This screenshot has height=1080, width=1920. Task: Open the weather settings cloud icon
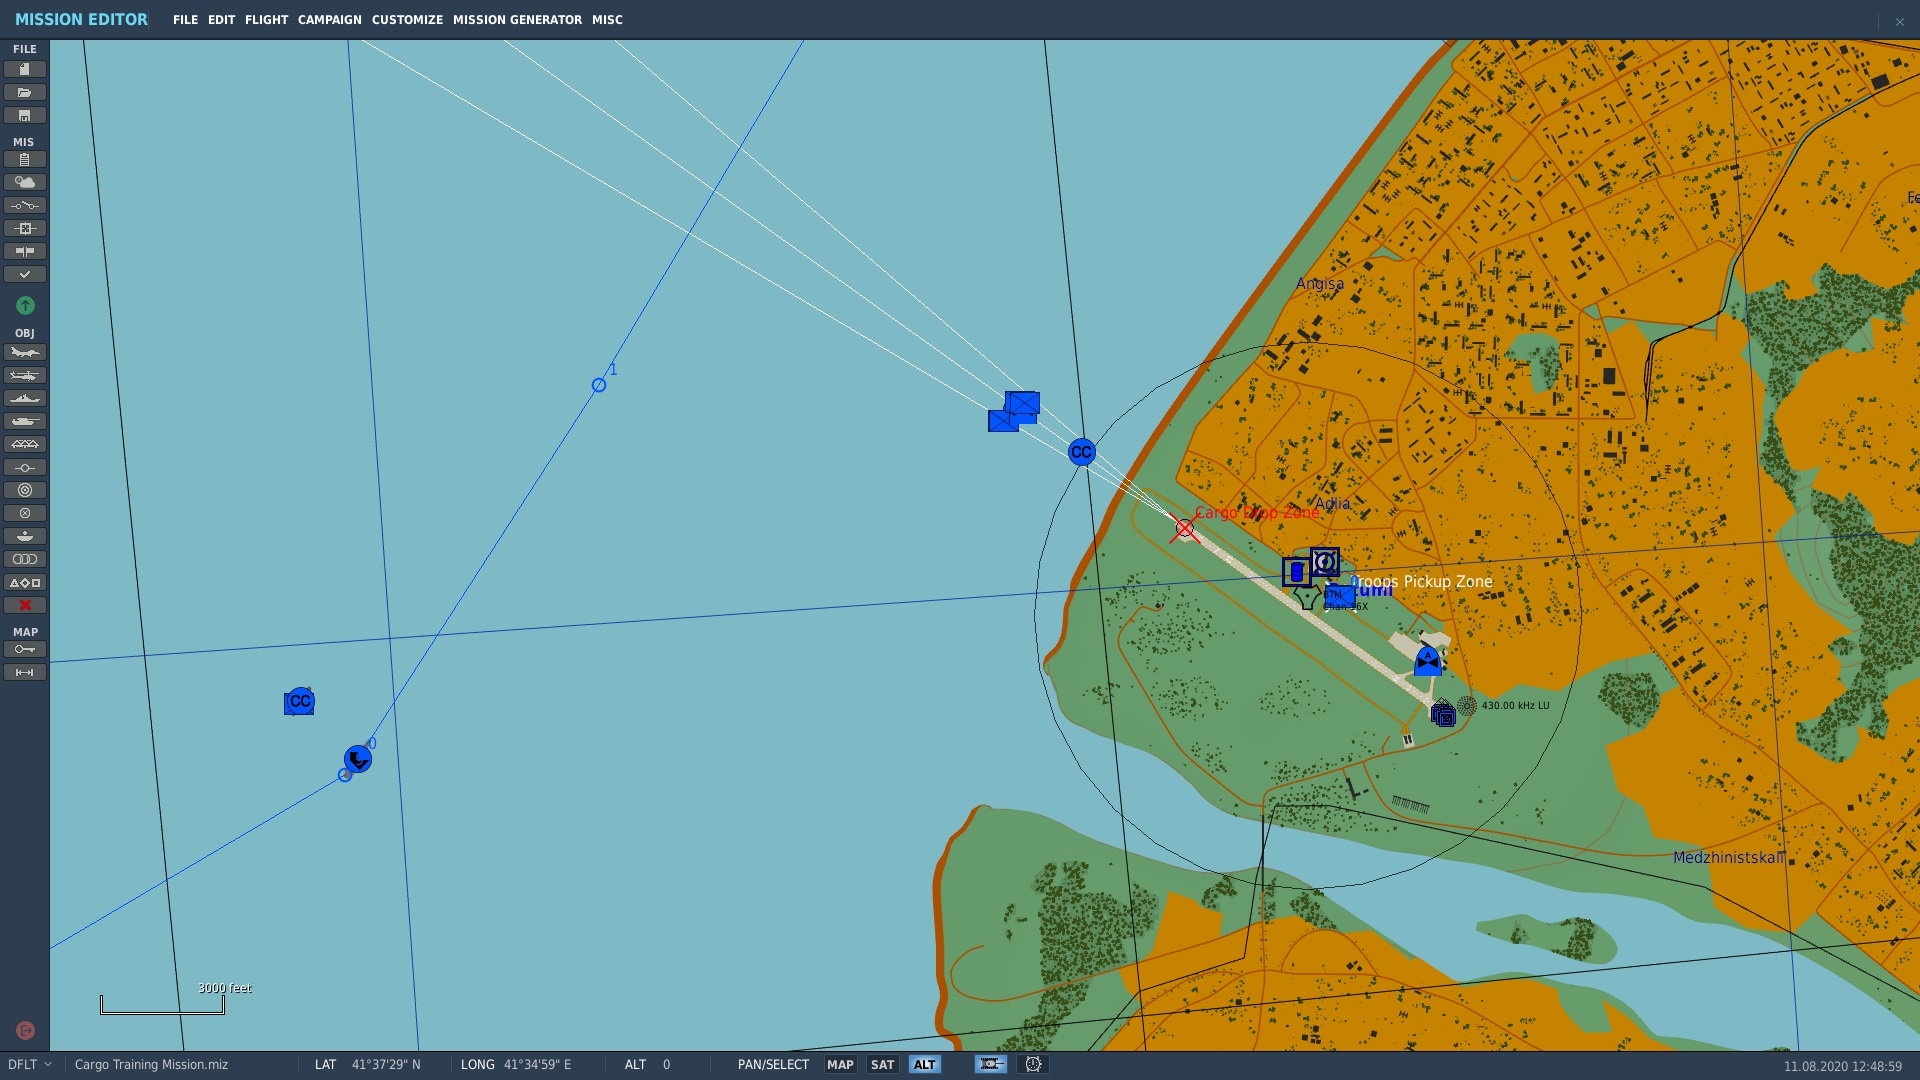click(25, 183)
